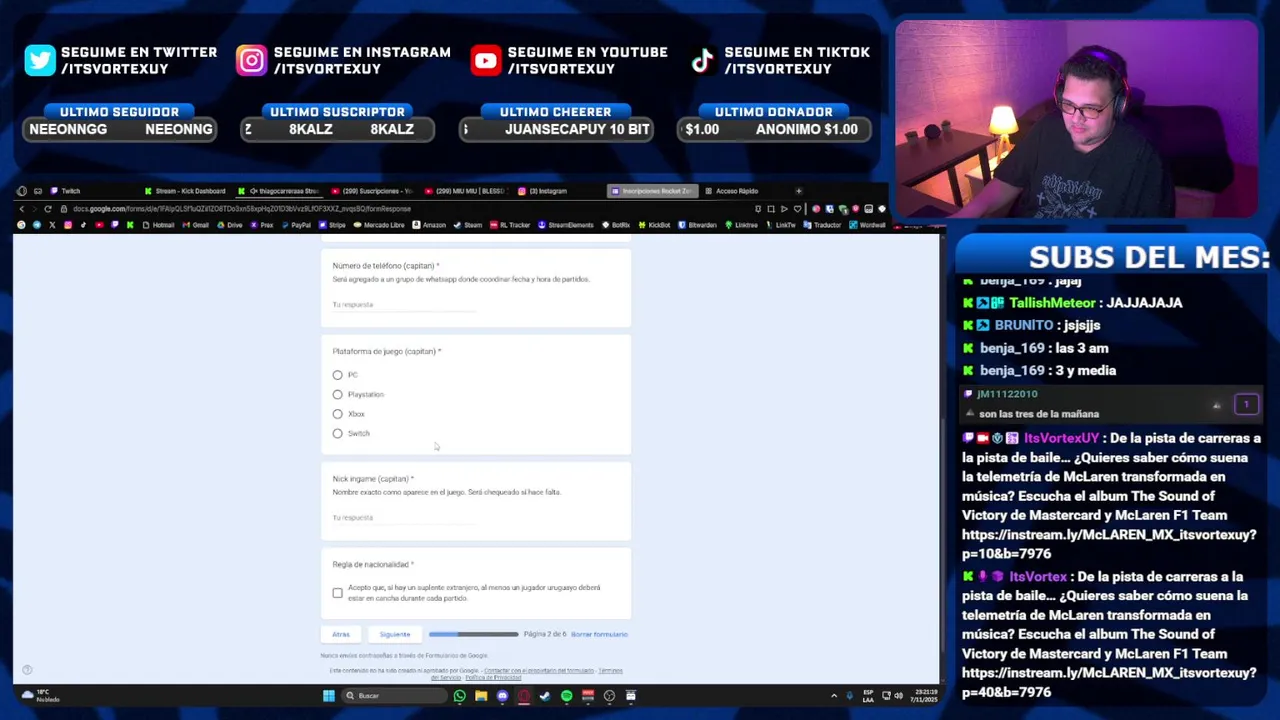Image resolution: width=1280 pixels, height=720 pixels.
Task: Open the Linktree bookmark
Action: tap(743, 225)
